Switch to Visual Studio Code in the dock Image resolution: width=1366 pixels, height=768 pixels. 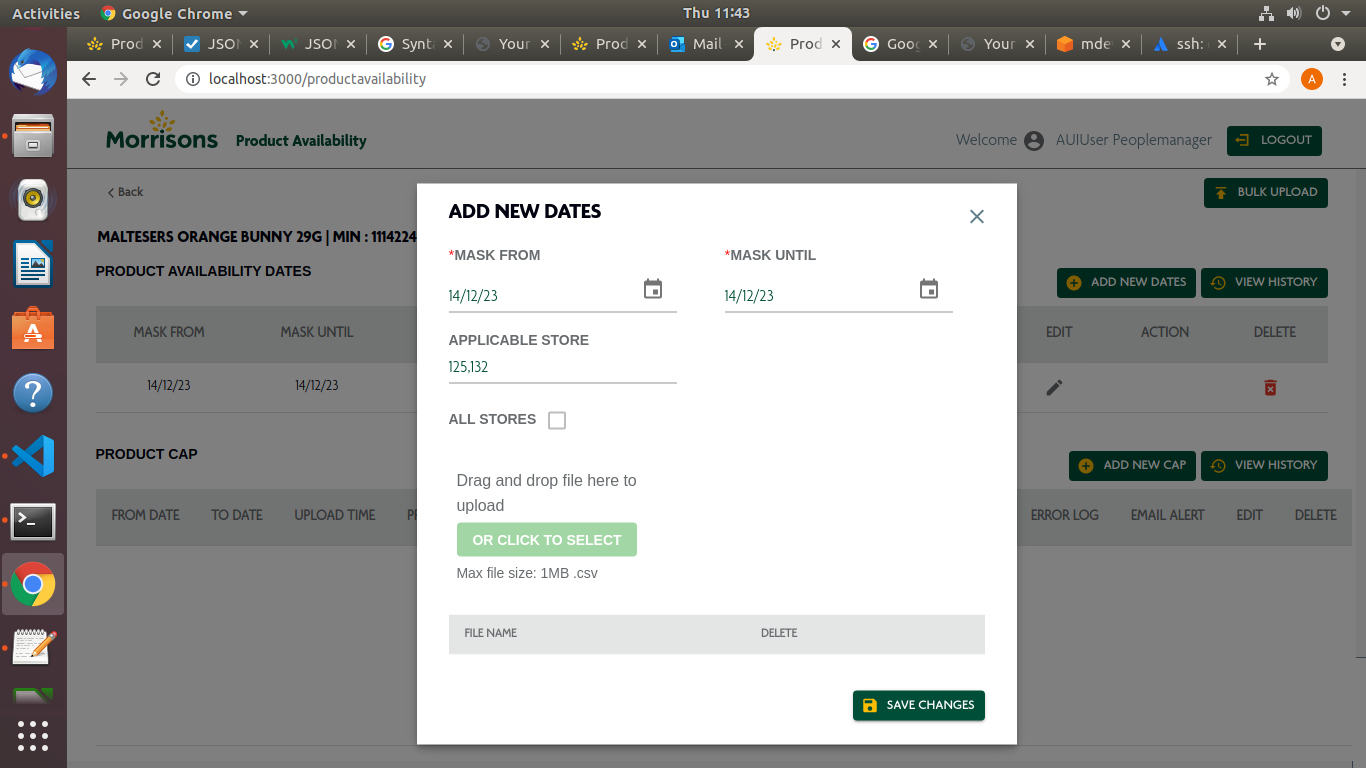(x=33, y=456)
